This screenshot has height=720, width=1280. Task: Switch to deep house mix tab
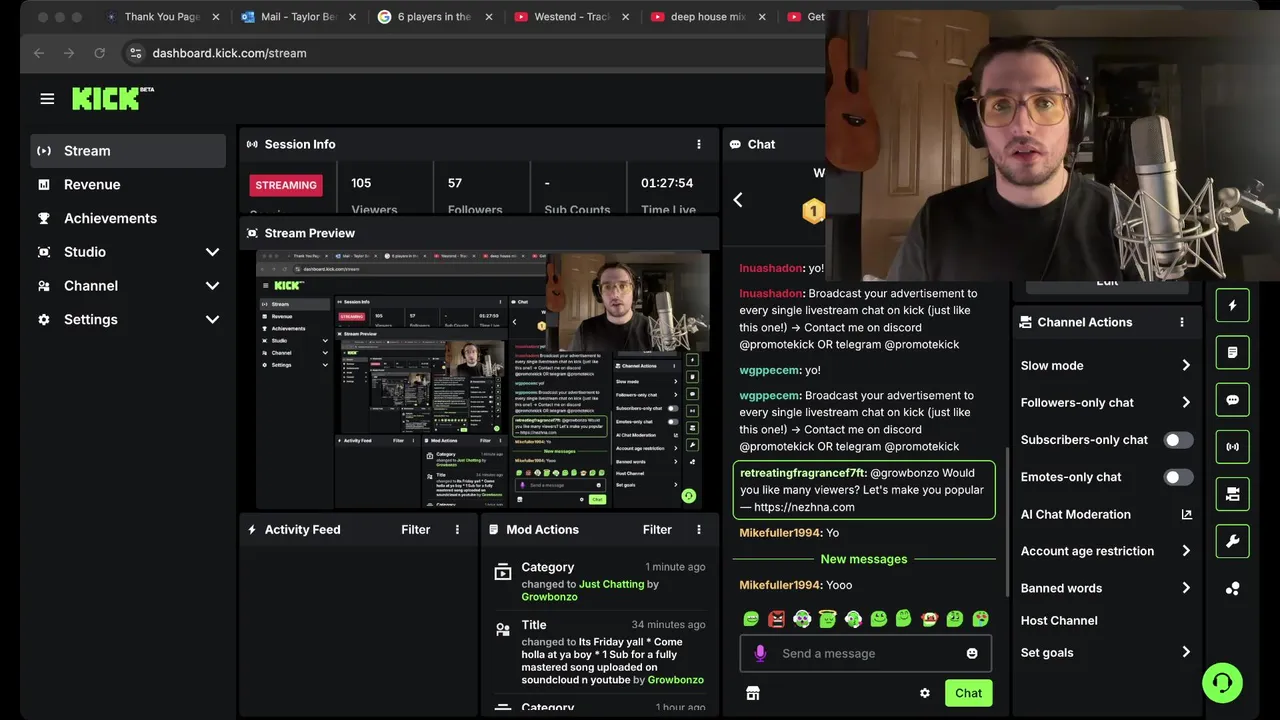tap(707, 17)
